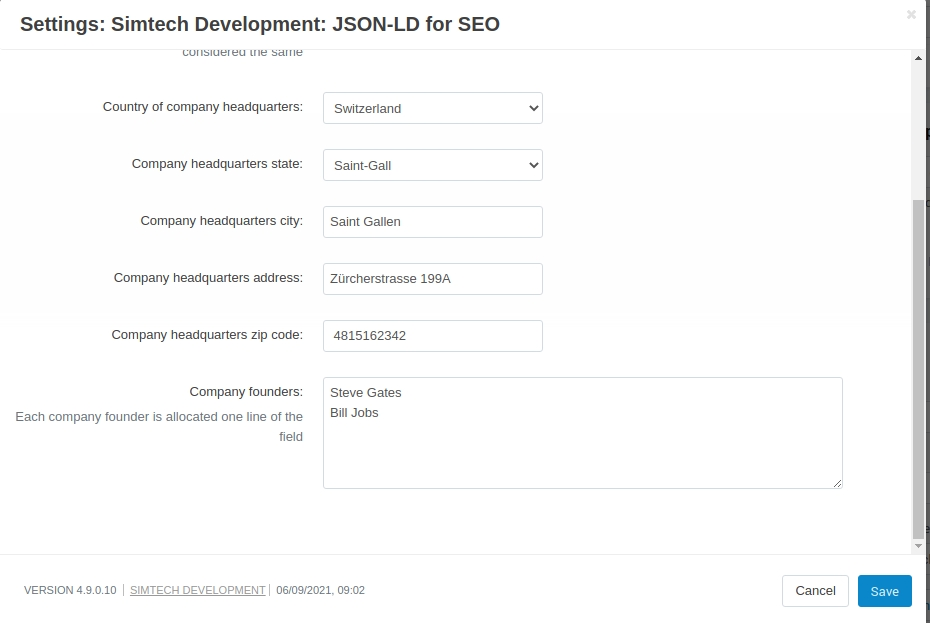Click the 'Country of company headquarters:' label

click(203, 107)
